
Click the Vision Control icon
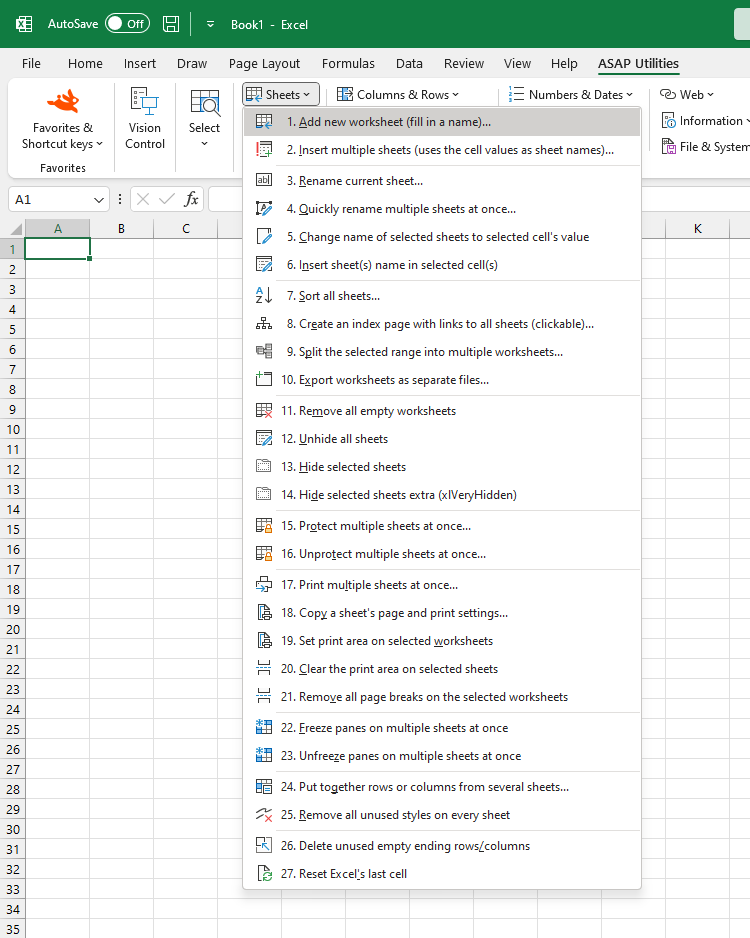click(x=145, y=101)
